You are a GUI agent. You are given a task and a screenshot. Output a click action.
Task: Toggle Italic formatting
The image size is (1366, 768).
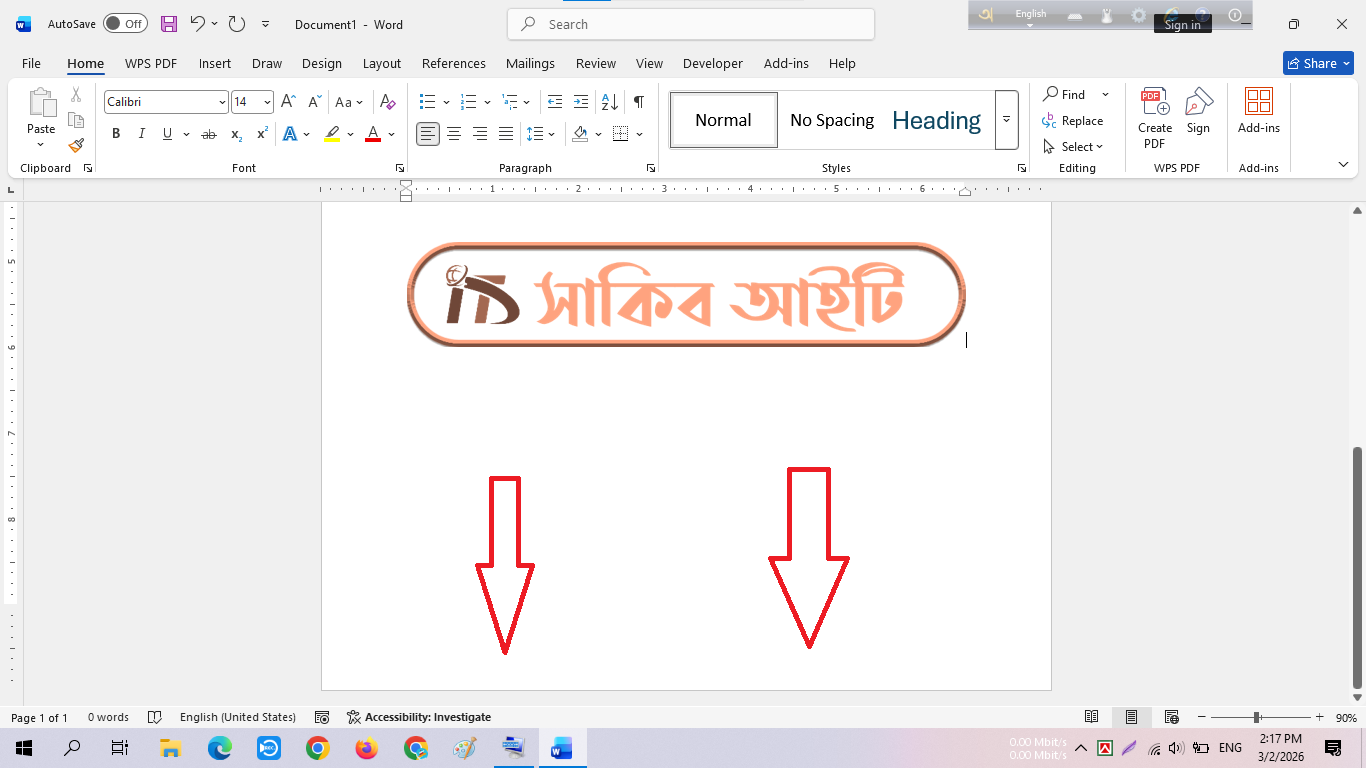[141, 134]
